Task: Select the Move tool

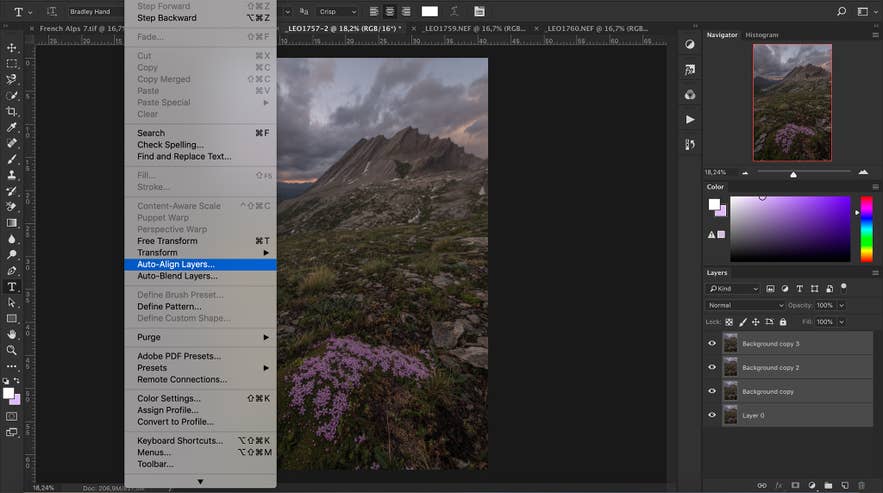Action: pos(11,48)
